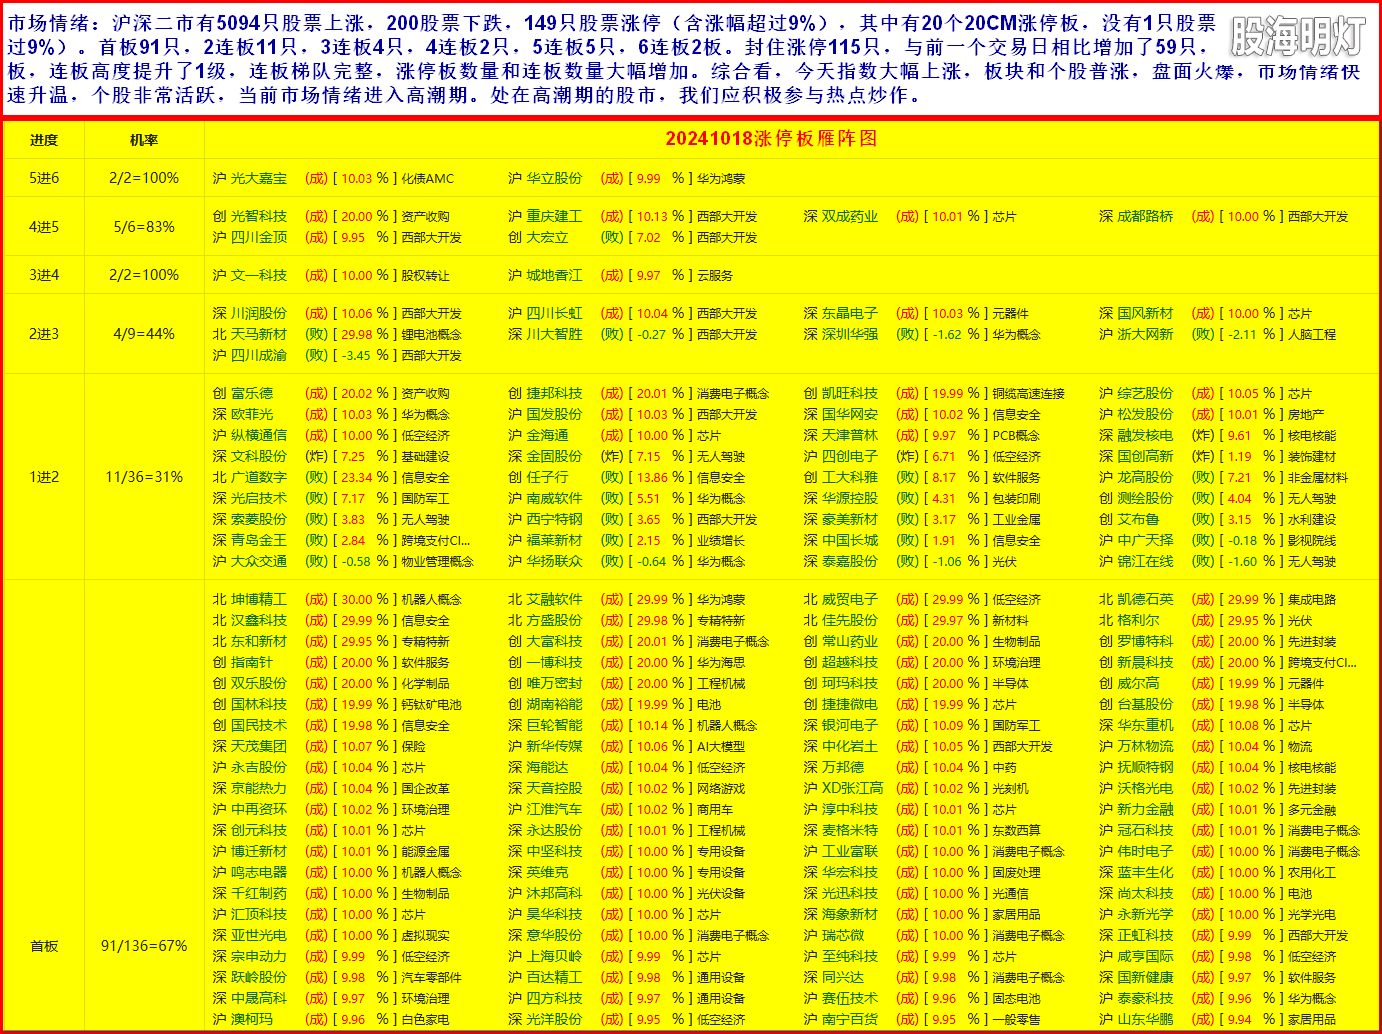Select the 2进3 progress cell

44,334
